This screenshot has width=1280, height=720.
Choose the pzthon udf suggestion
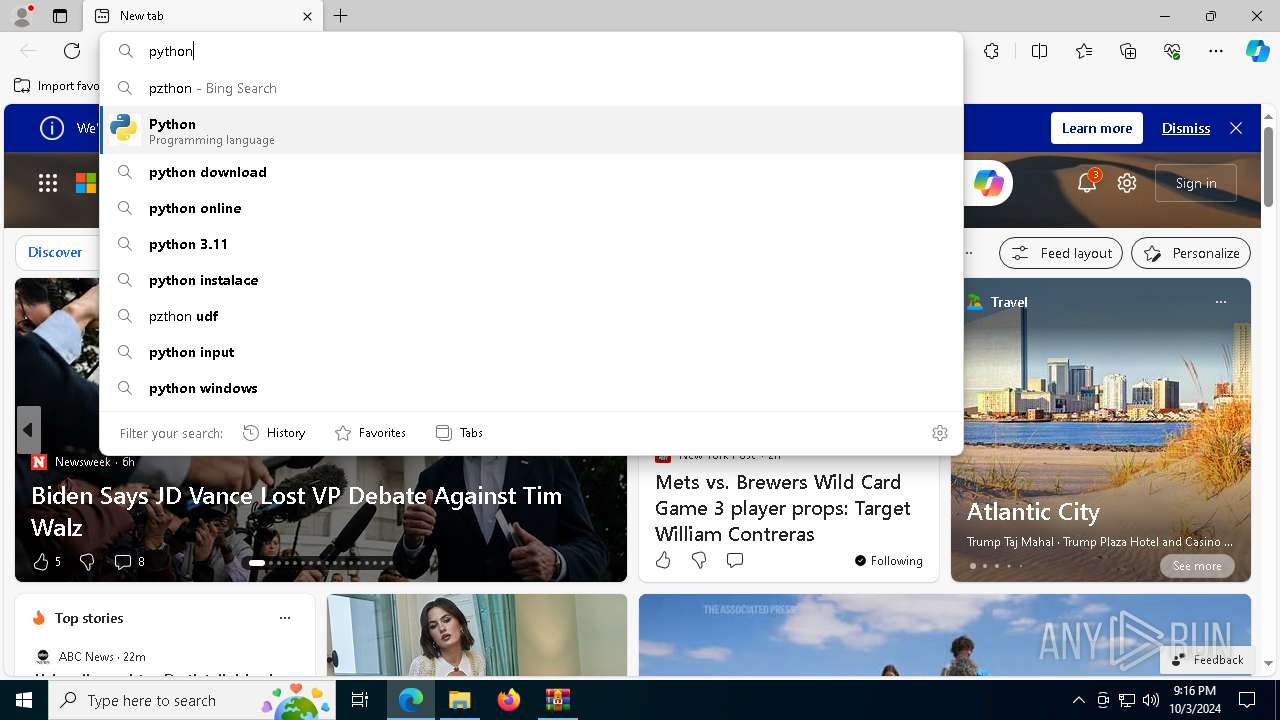click(531, 316)
